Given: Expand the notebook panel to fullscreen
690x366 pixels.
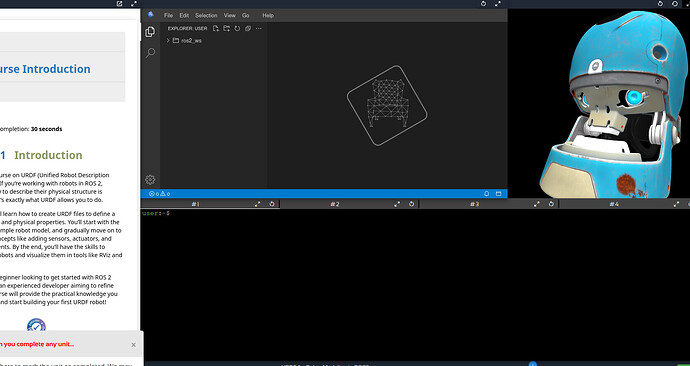Looking at the screenshot, I should click(x=134, y=4).
